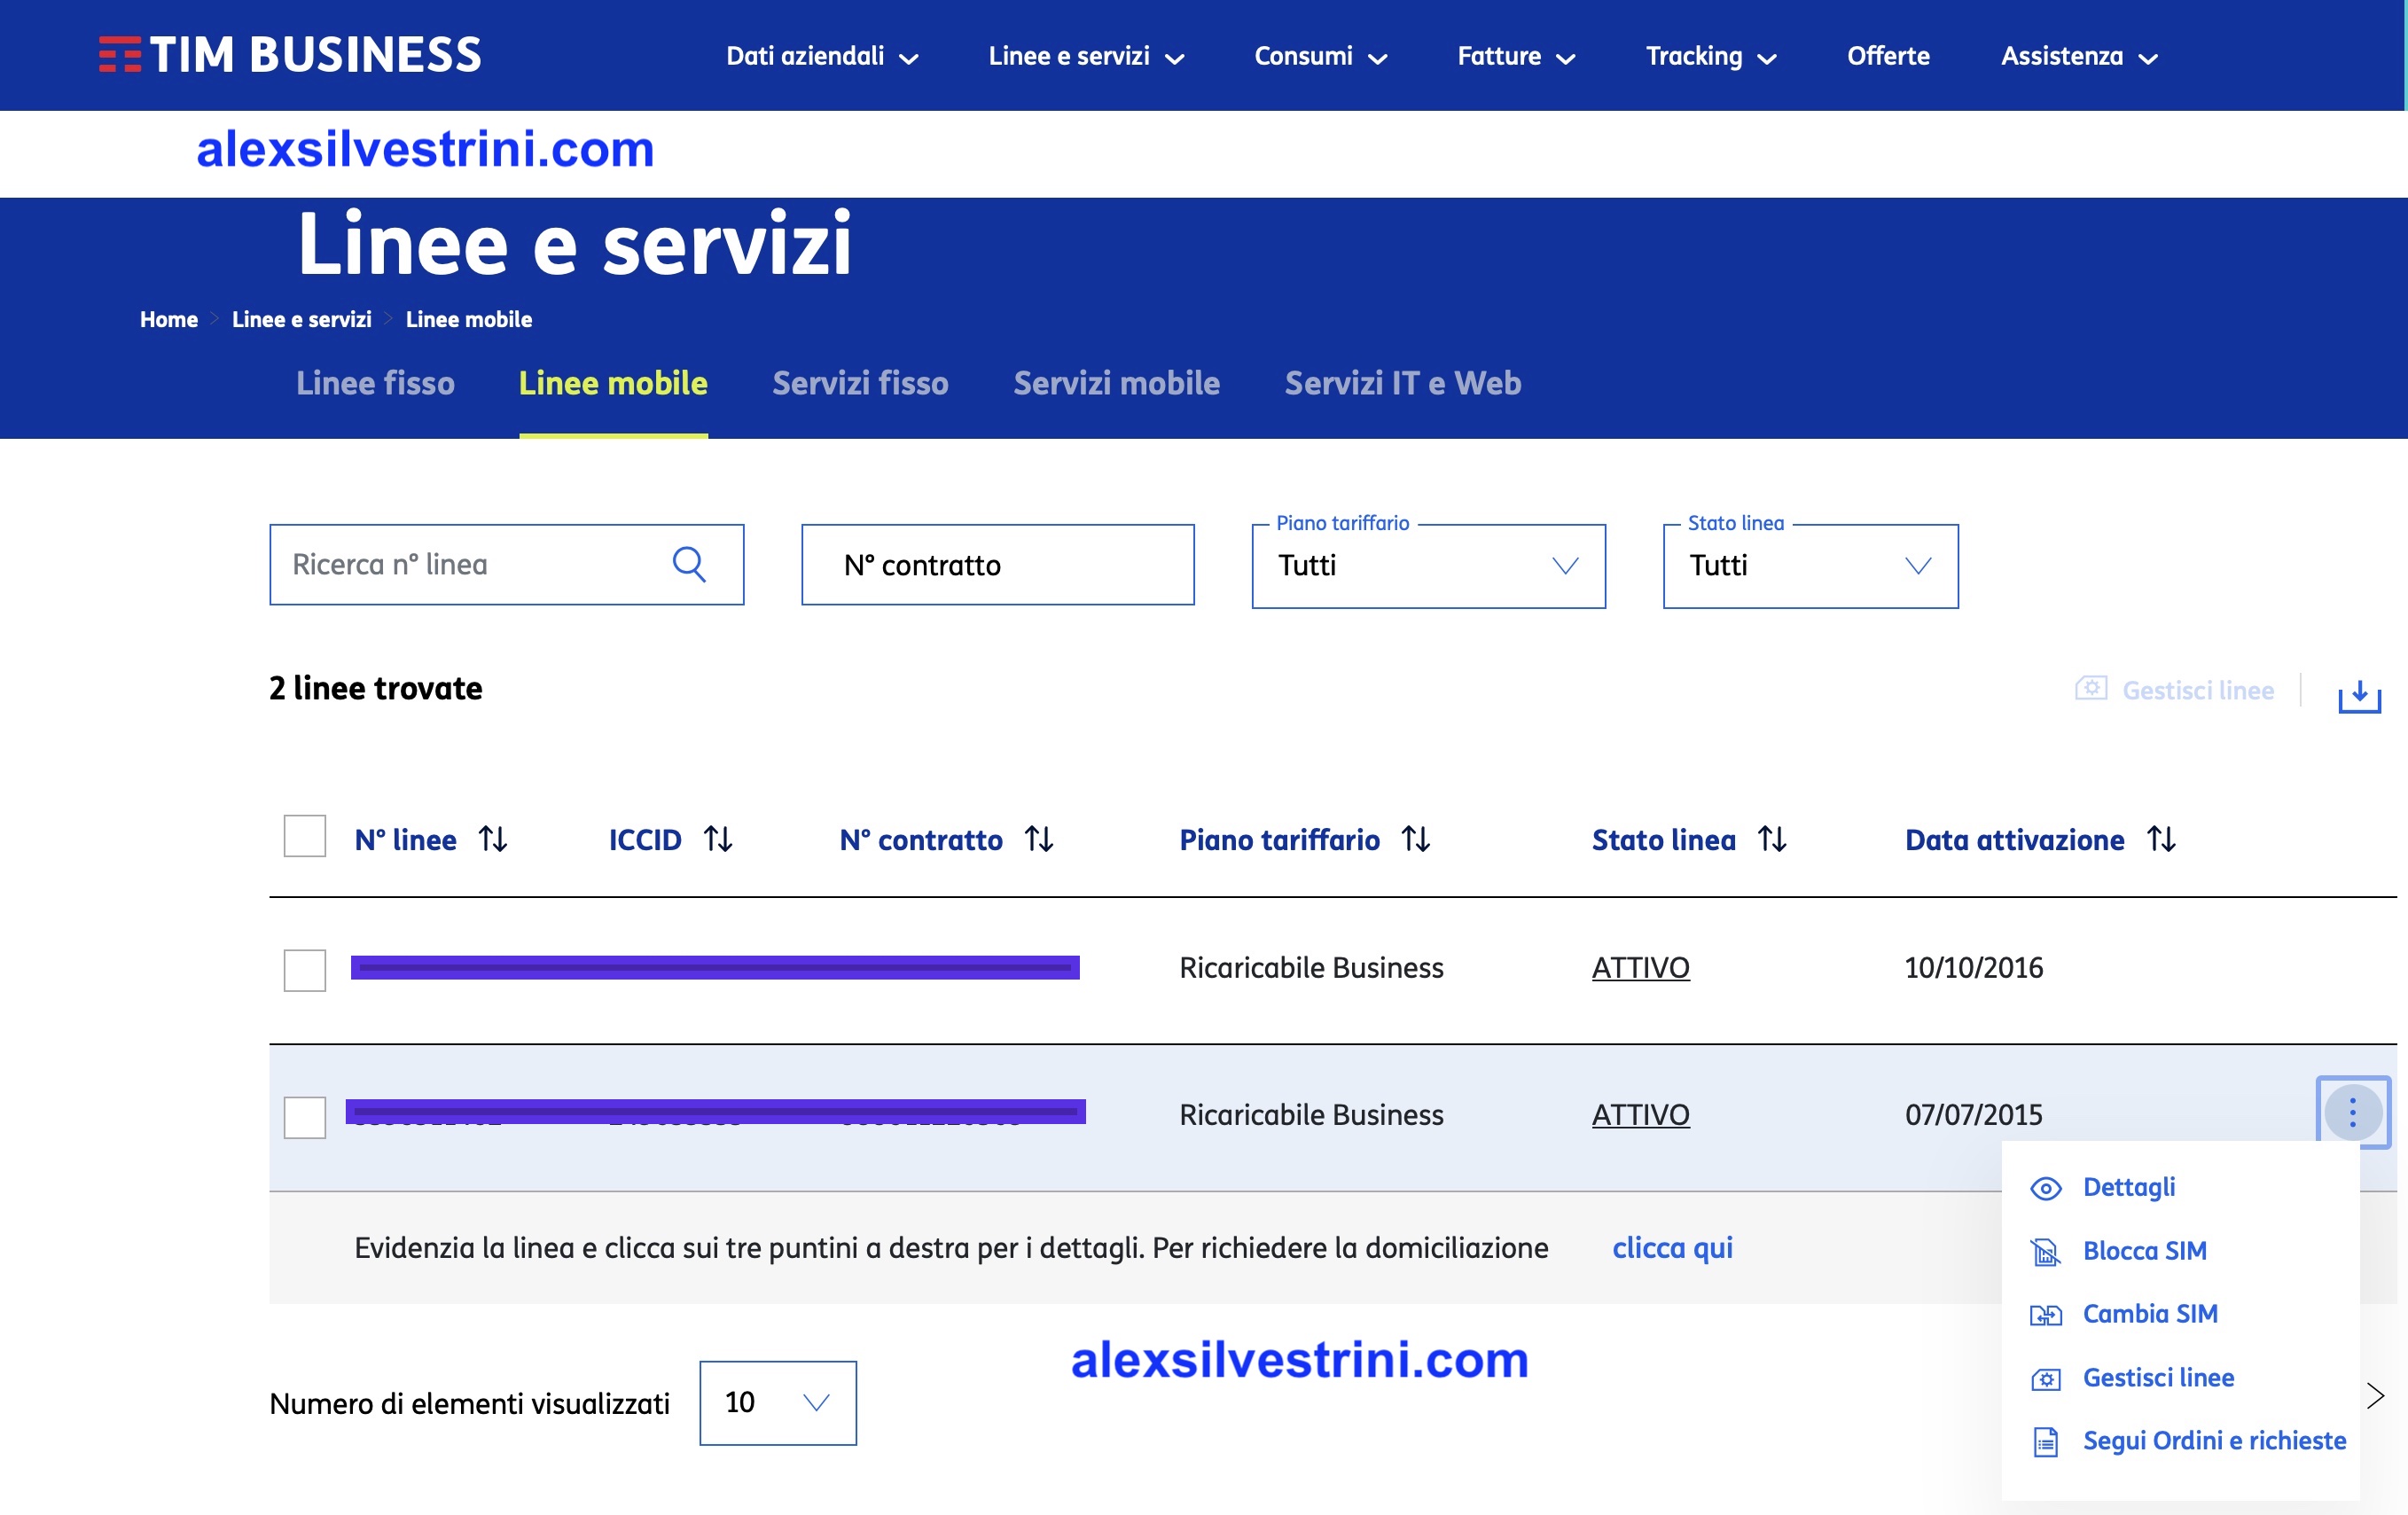Open the three-dots menu on second row
The height and width of the screenshot is (1515, 2408).
pos(2352,1112)
